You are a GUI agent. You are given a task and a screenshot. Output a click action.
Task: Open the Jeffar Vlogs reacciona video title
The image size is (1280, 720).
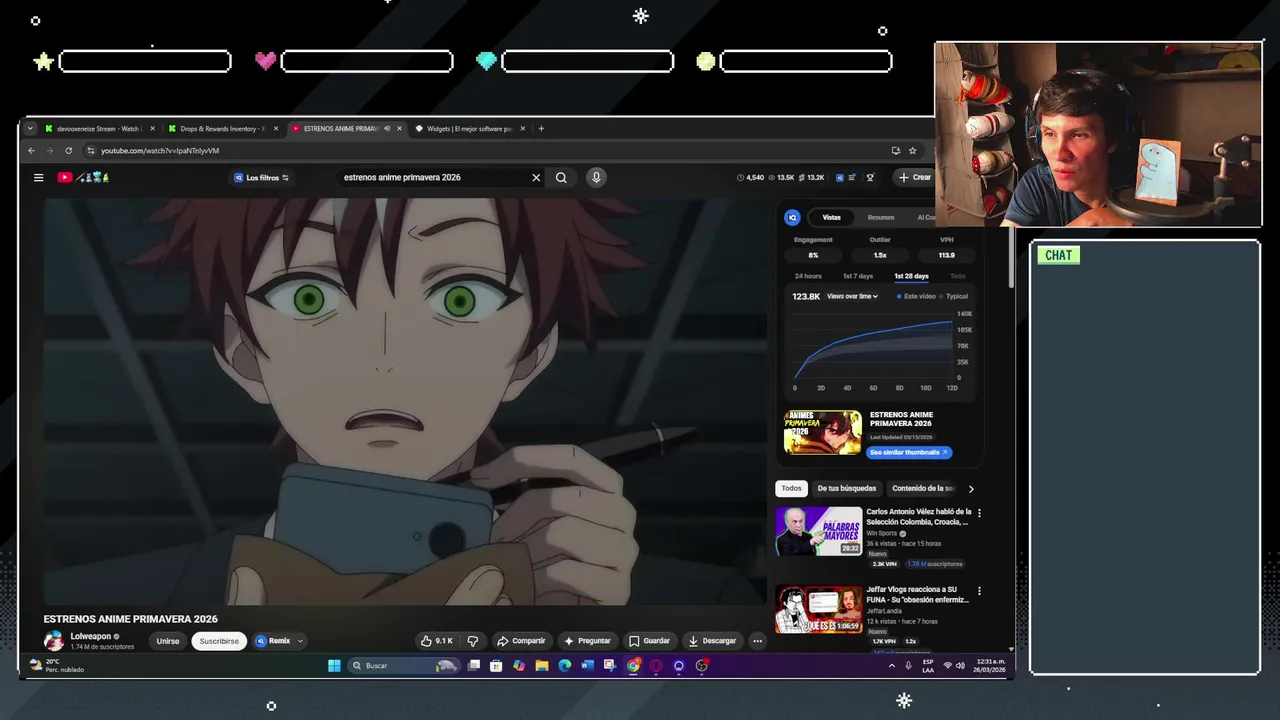[x=917, y=595]
